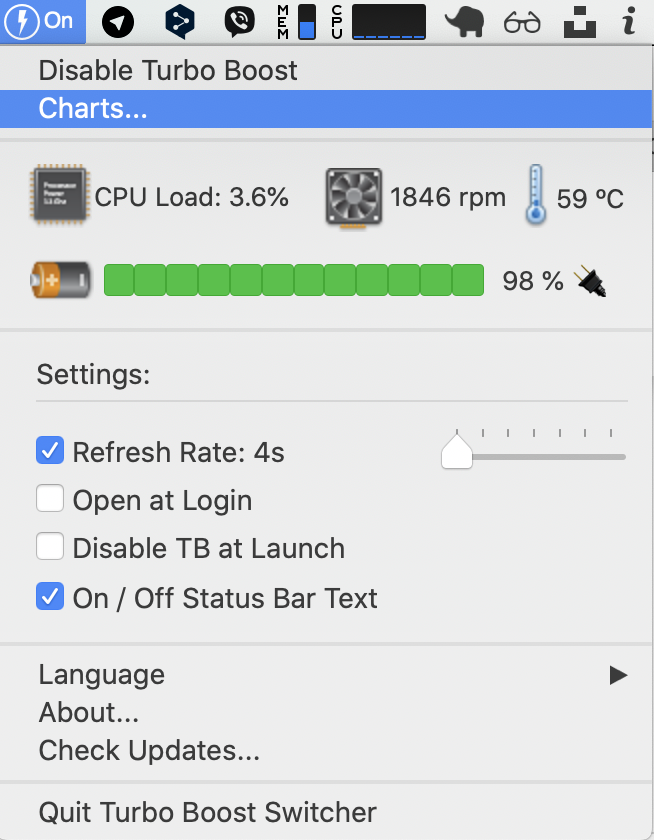The height and width of the screenshot is (840, 654).
Task: Click the battery icon
Action: [60, 280]
